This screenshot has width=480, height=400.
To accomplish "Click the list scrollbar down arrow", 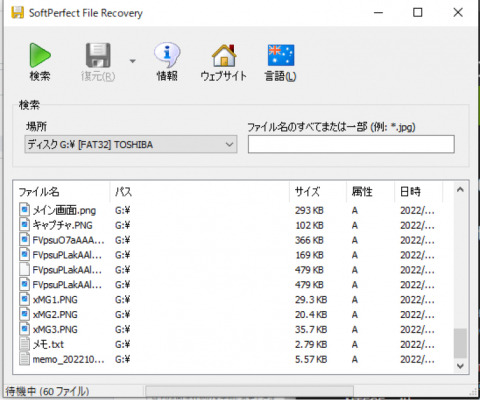I will (x=460, y=366).
